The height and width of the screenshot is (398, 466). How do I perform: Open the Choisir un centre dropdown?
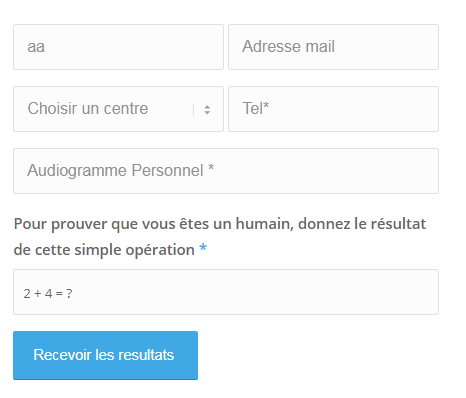click(x=118, y=109)
